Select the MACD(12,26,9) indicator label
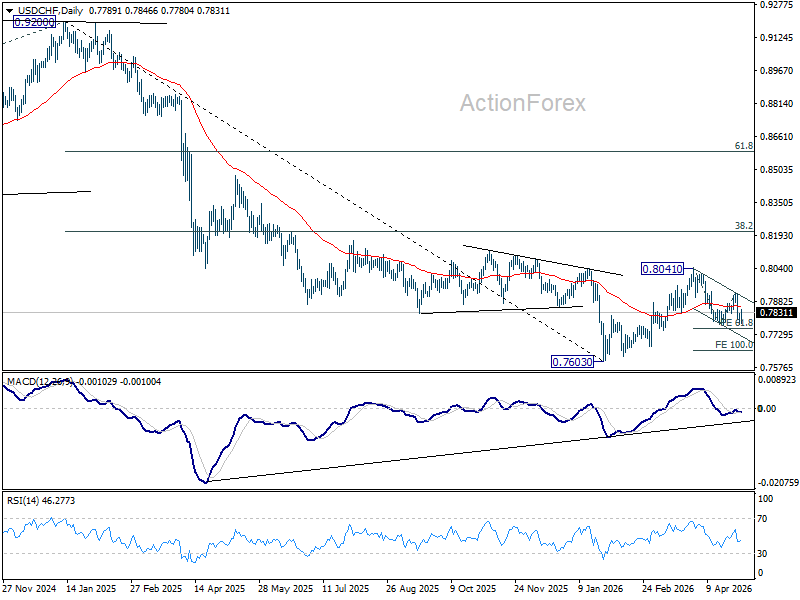 coord(40,382)
